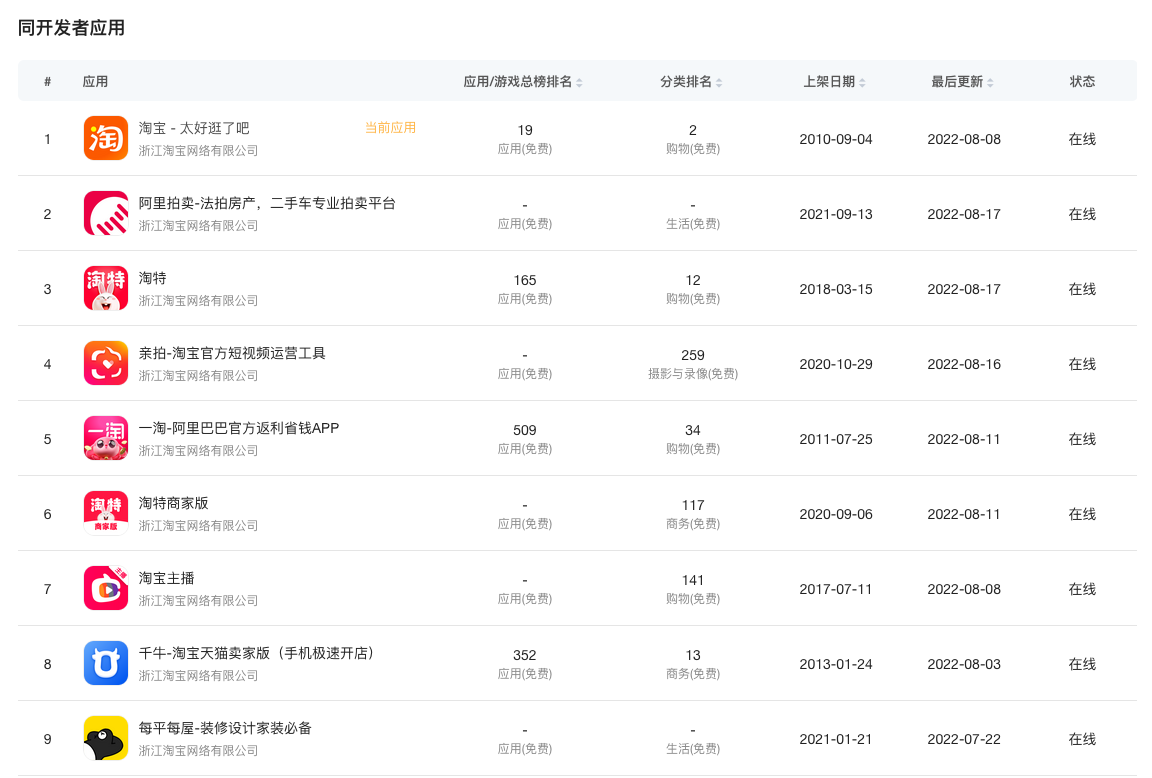Click category rank 141 for 淘宝主播
1152x778 pixels.
pyautogui.click(x=693, y=580)
